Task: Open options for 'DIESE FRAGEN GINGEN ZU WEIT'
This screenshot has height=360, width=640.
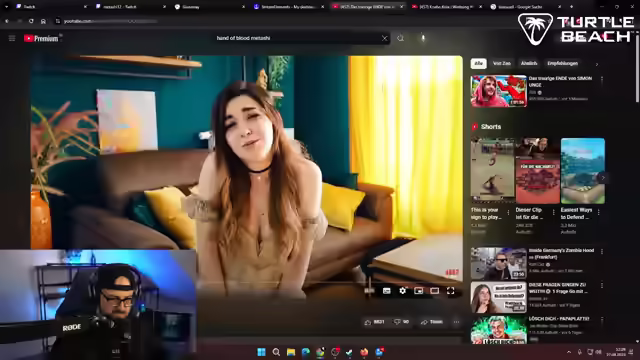Action: (x=602, y=286)
